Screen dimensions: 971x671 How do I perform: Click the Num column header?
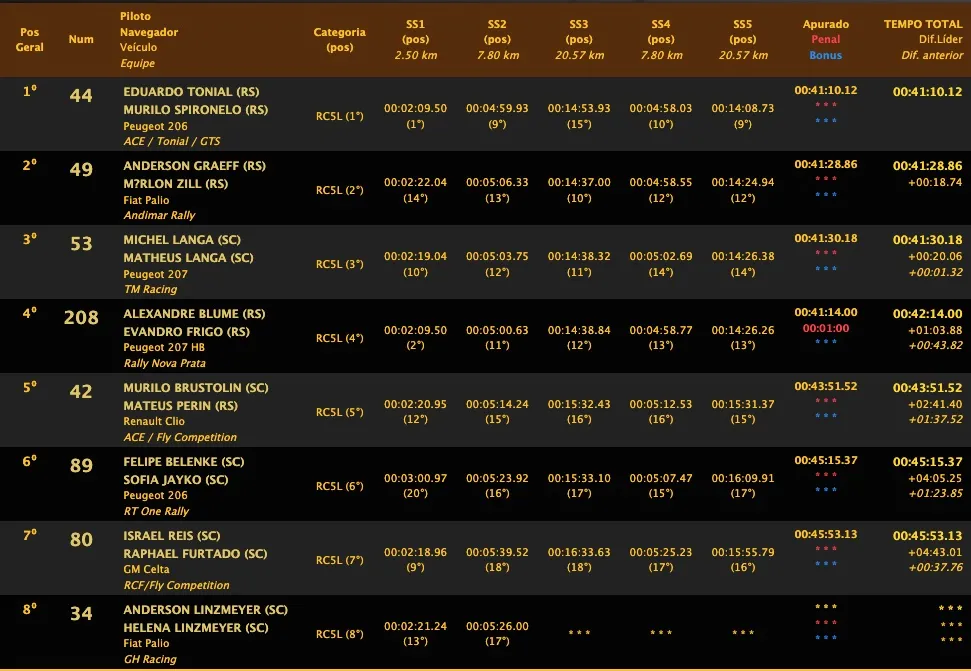tap(81, 40)
